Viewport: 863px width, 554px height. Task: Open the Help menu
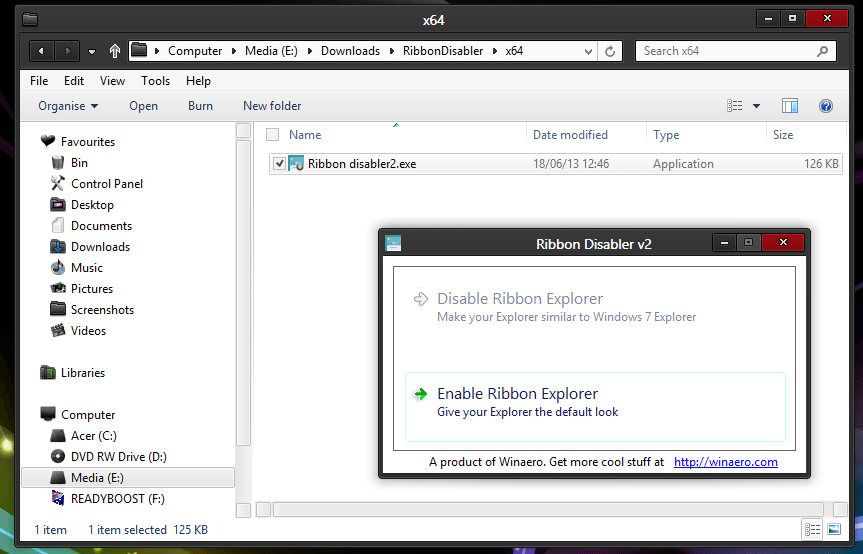pos(198,81)
